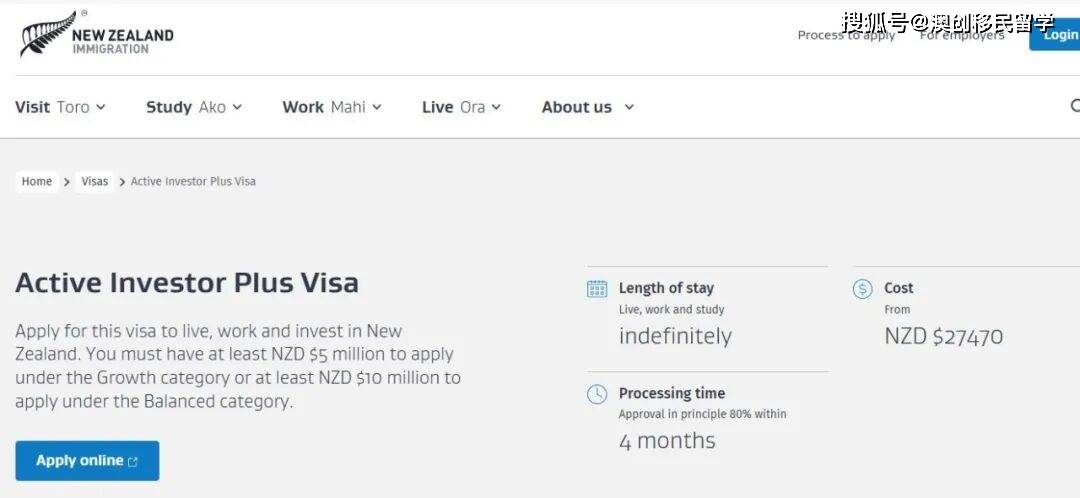Click the search magnifier icon at right edge

click(1075, 106)
